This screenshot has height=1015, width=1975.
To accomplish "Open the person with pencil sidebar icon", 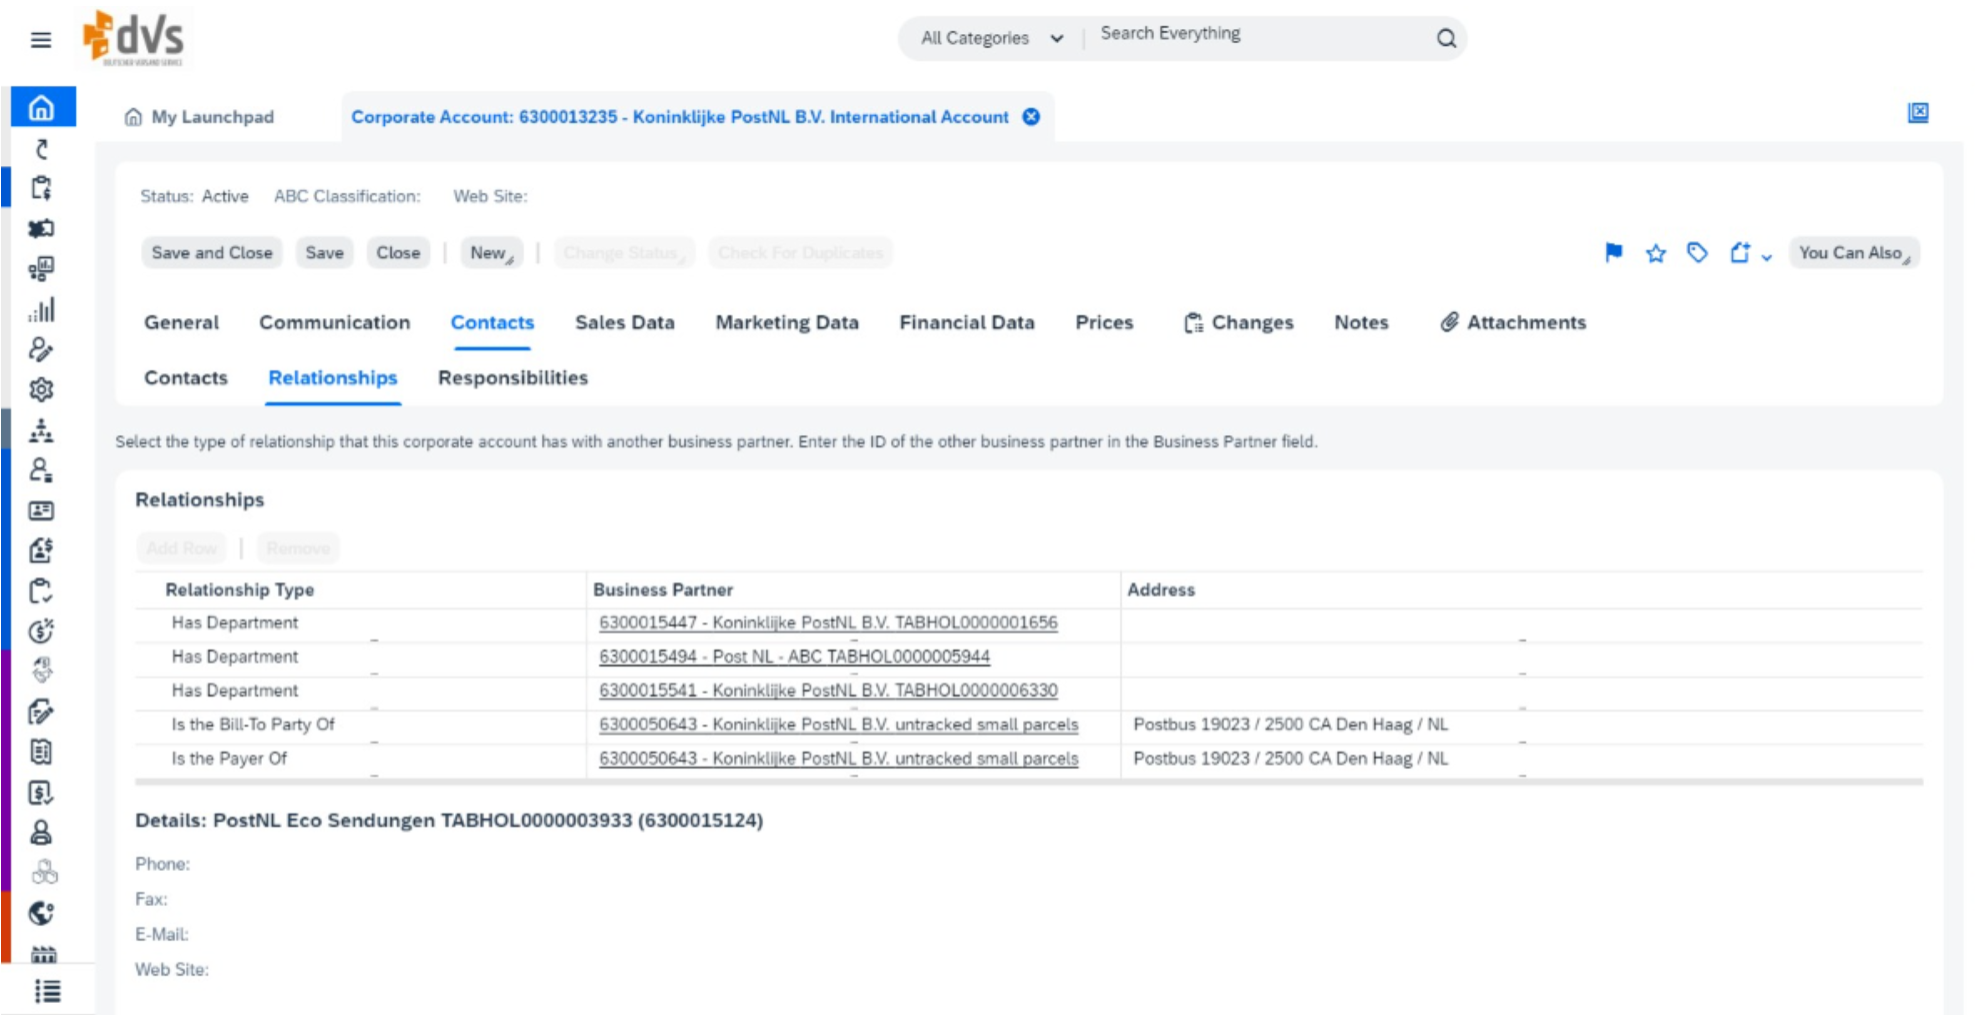I will coord(42,350).
